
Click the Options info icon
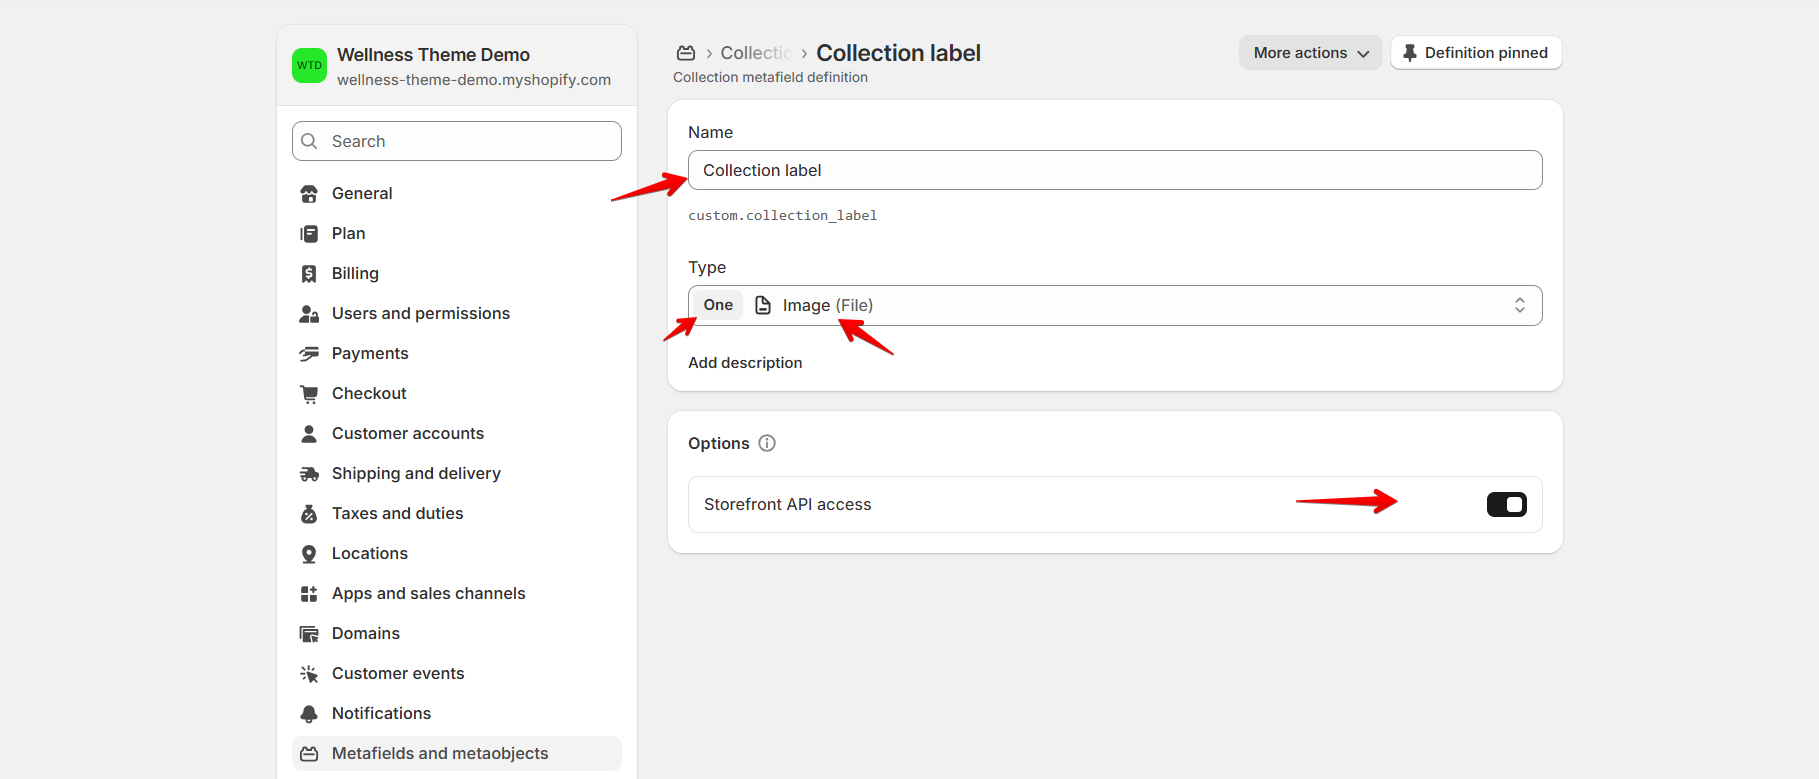tap(767, 443)
